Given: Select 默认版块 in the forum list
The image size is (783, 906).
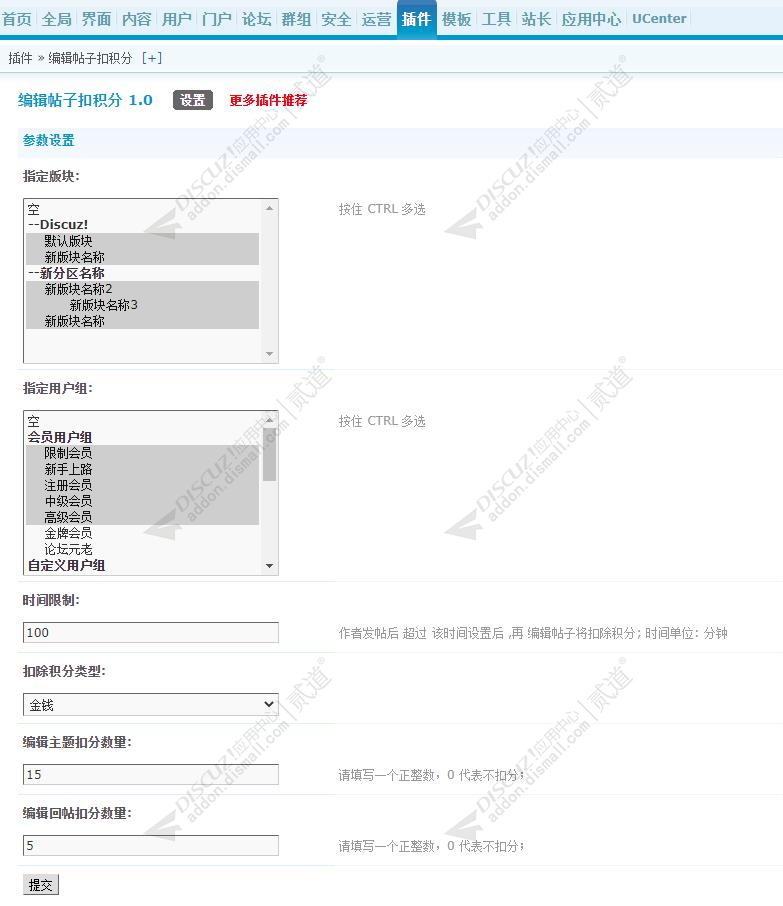Looking at the screenshot, I should [142, 240].
